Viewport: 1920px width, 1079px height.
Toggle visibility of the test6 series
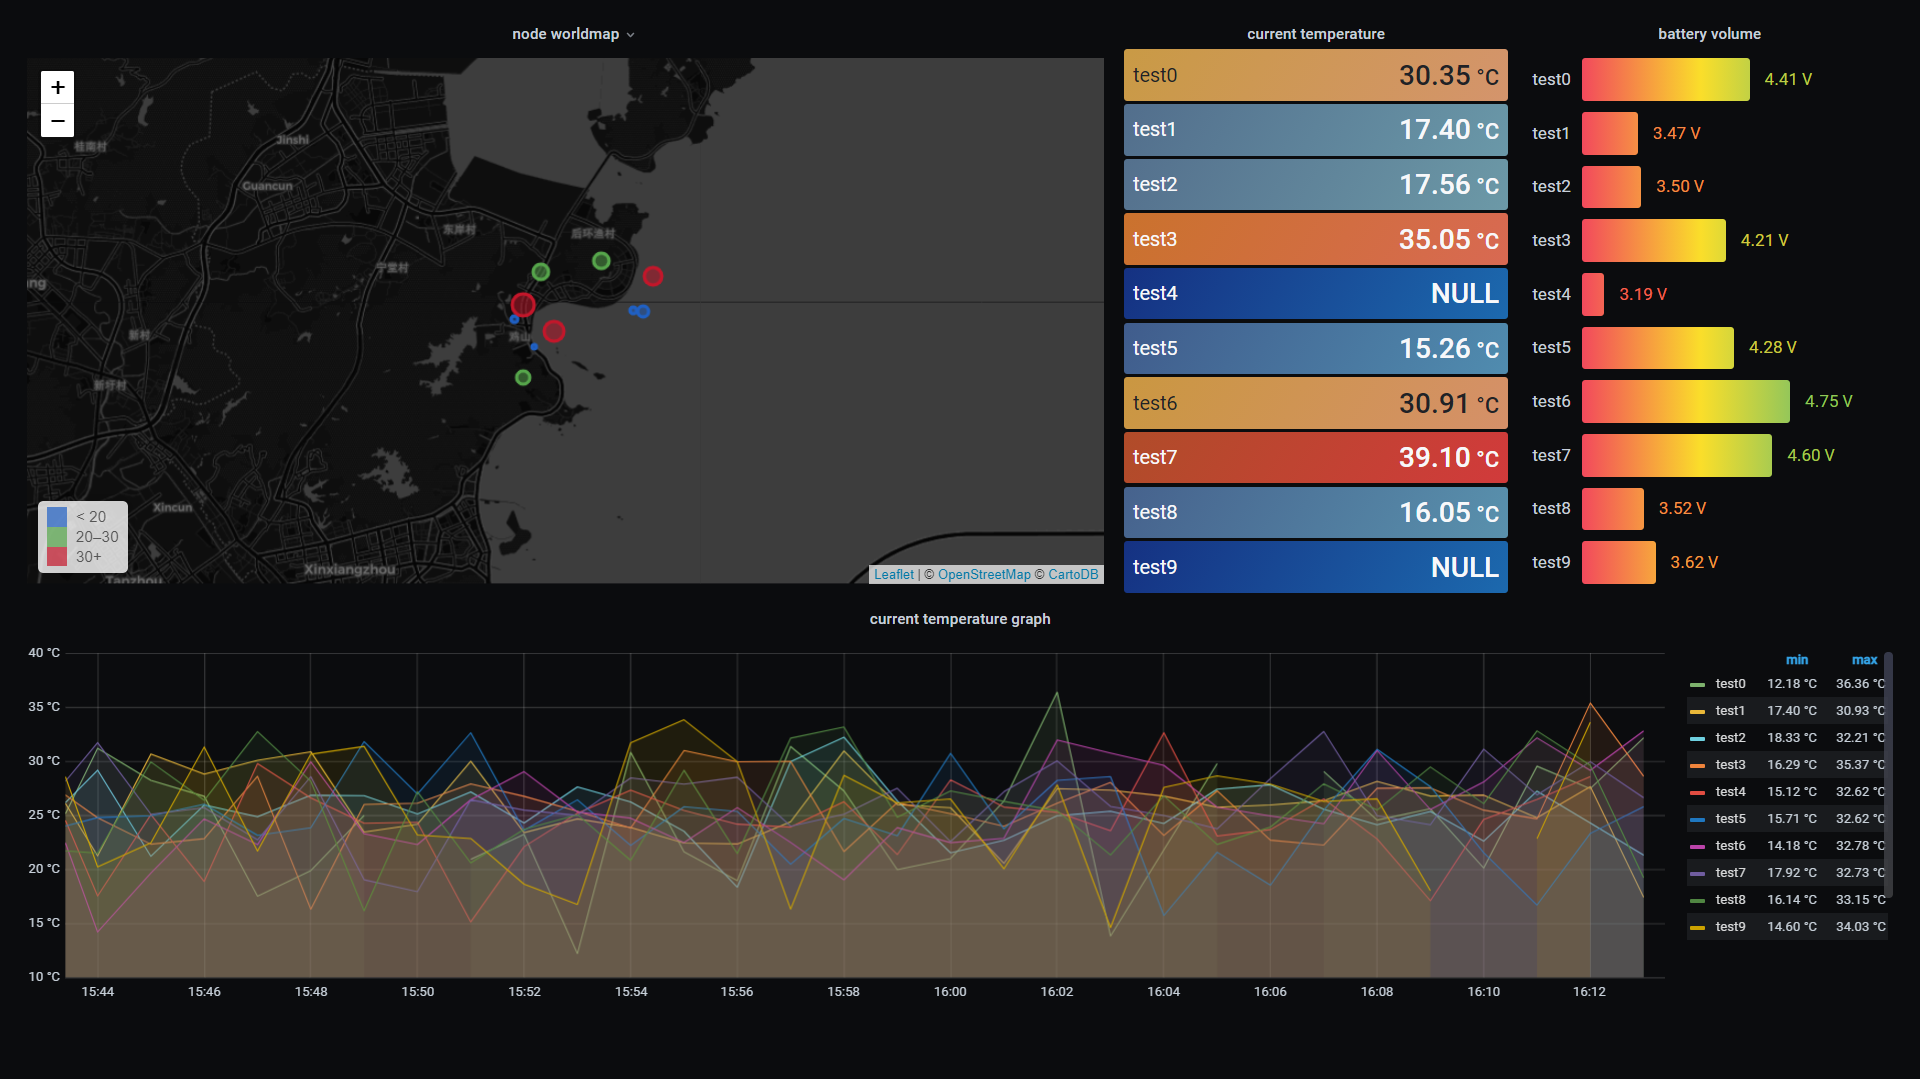1729,845
